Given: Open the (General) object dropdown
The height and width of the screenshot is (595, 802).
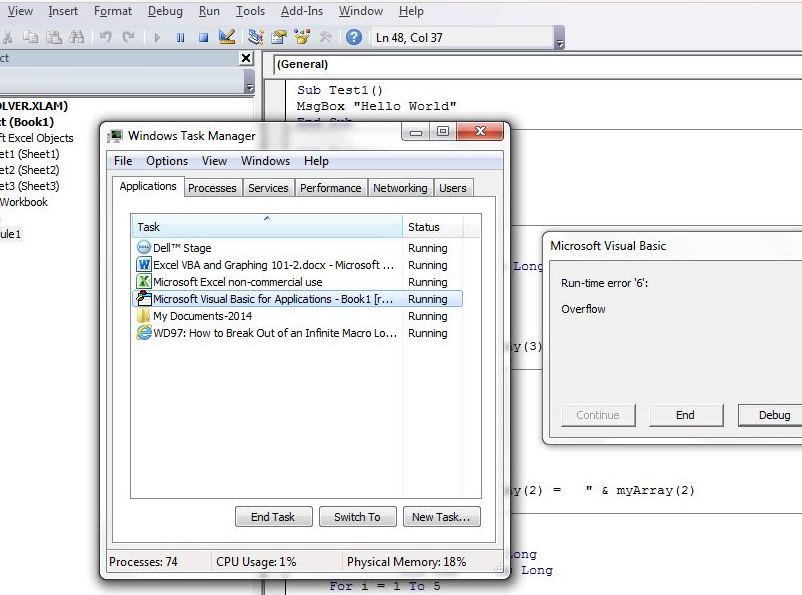Looking at the screenshot, I should pyautogui.click(x=537, y=64).
